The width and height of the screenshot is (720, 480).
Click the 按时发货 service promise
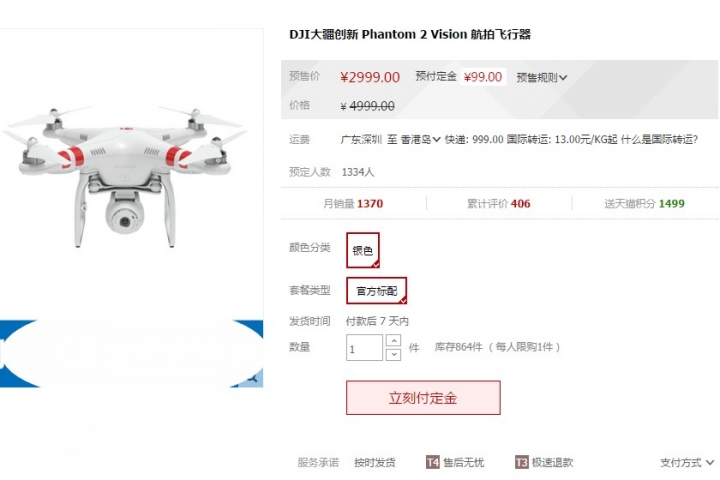pyautogui.click(x=375, y=462)
